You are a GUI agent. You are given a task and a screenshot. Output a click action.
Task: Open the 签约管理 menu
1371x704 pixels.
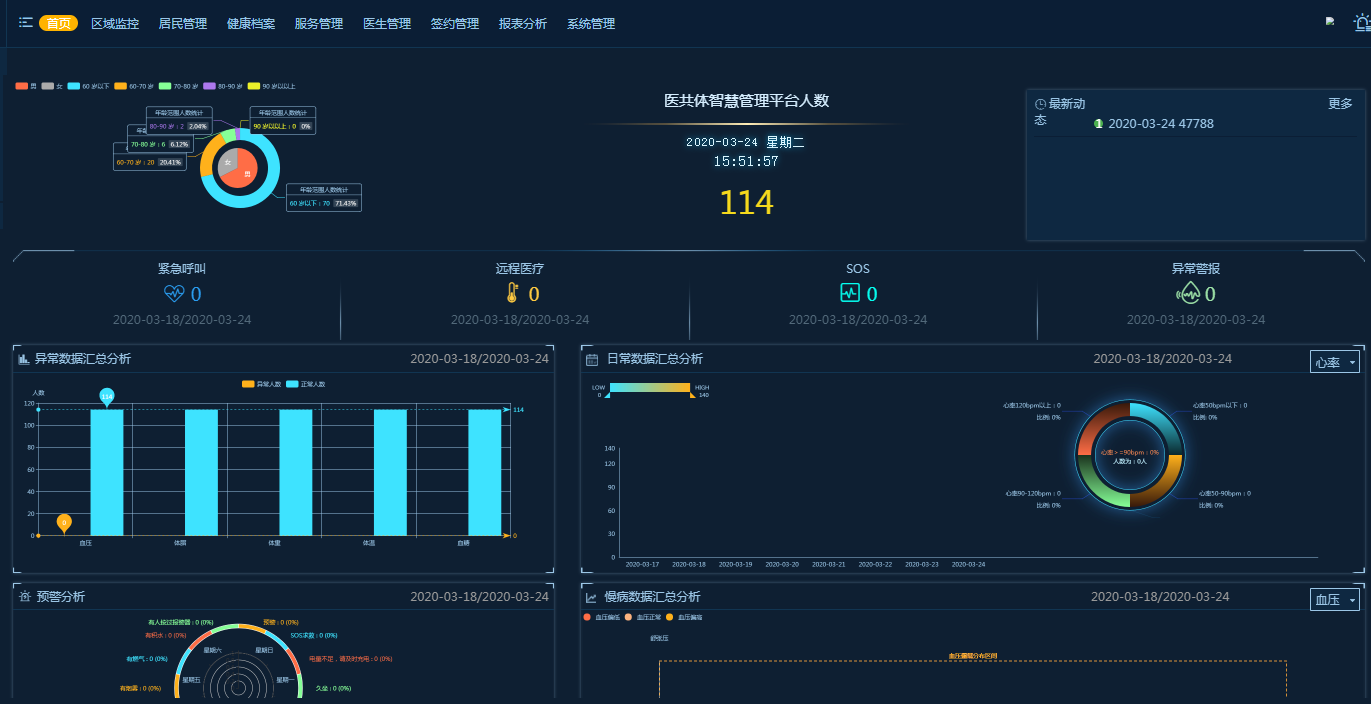point(455,23)
